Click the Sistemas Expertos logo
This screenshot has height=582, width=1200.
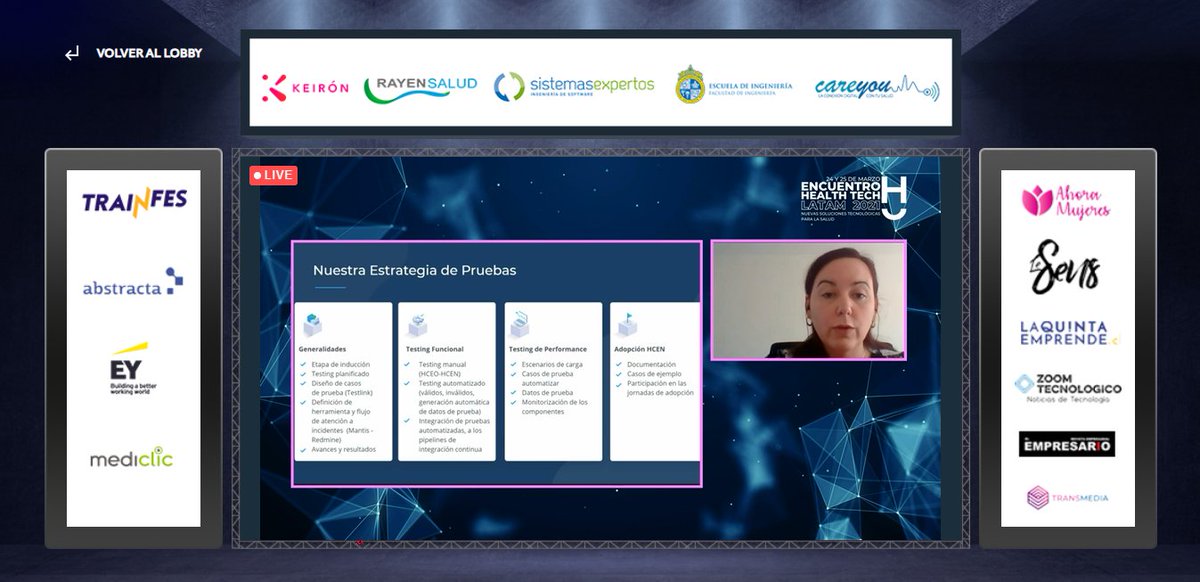pos(574,86)
